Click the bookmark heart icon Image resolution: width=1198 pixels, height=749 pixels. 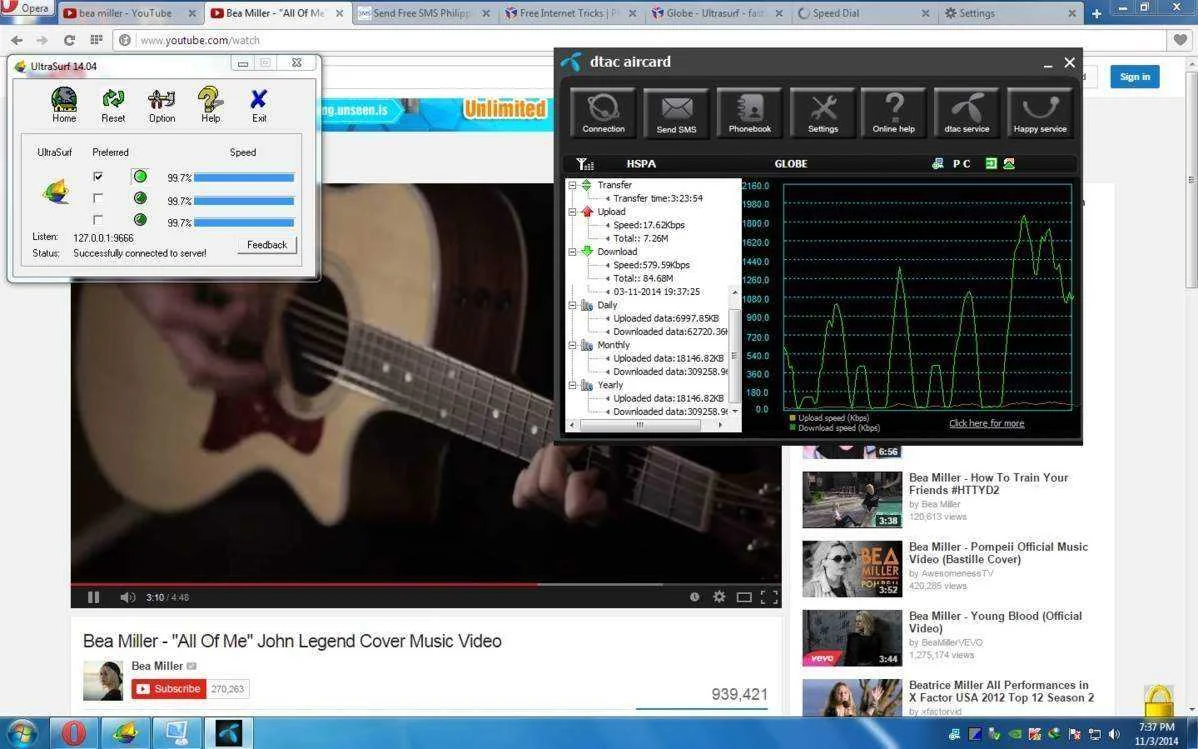pos(1180,40)
